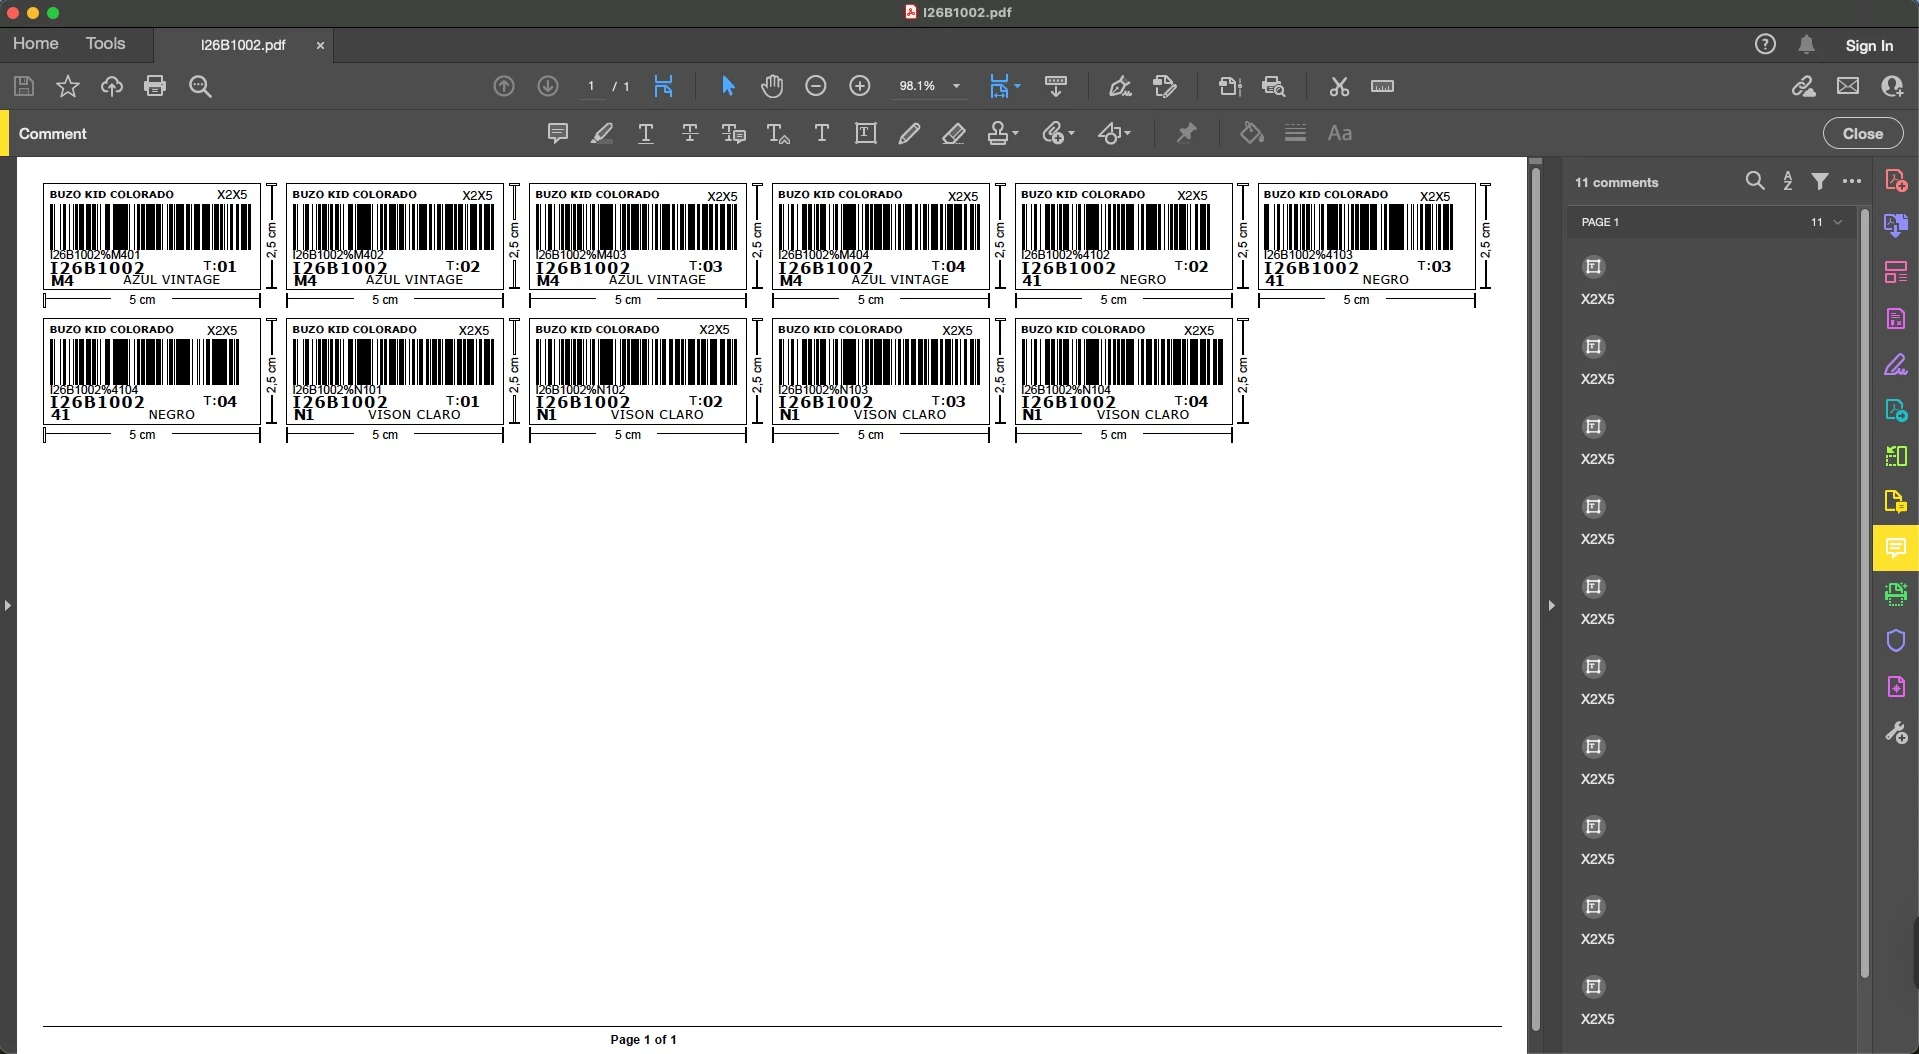The height and width of the screenshot is (1054, 1919).
Task: Zoom out with minus icon
Action: click(816, 86)
